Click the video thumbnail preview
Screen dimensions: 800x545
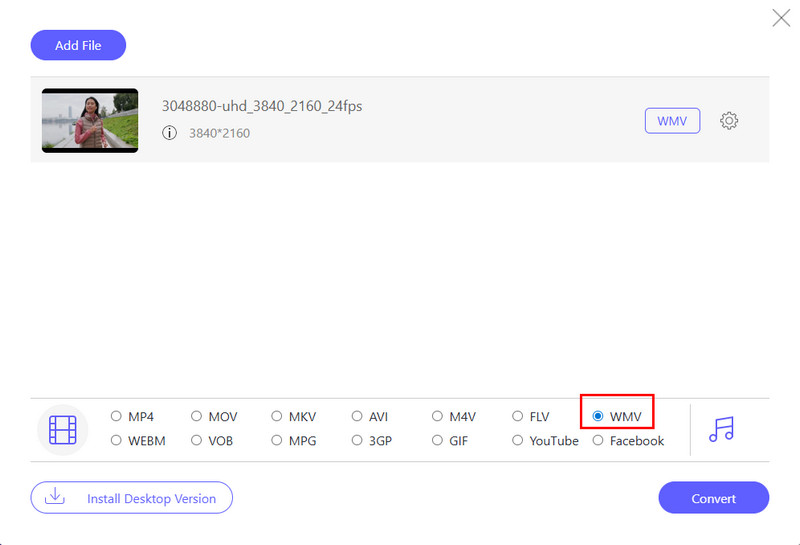pyautogui.click(x=90, y=120)
